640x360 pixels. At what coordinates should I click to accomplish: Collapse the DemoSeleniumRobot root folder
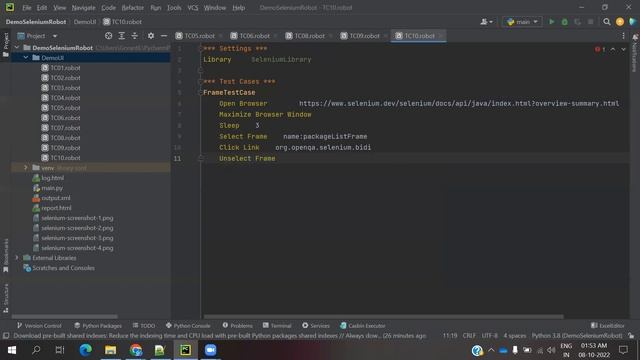tap(17, 48)
